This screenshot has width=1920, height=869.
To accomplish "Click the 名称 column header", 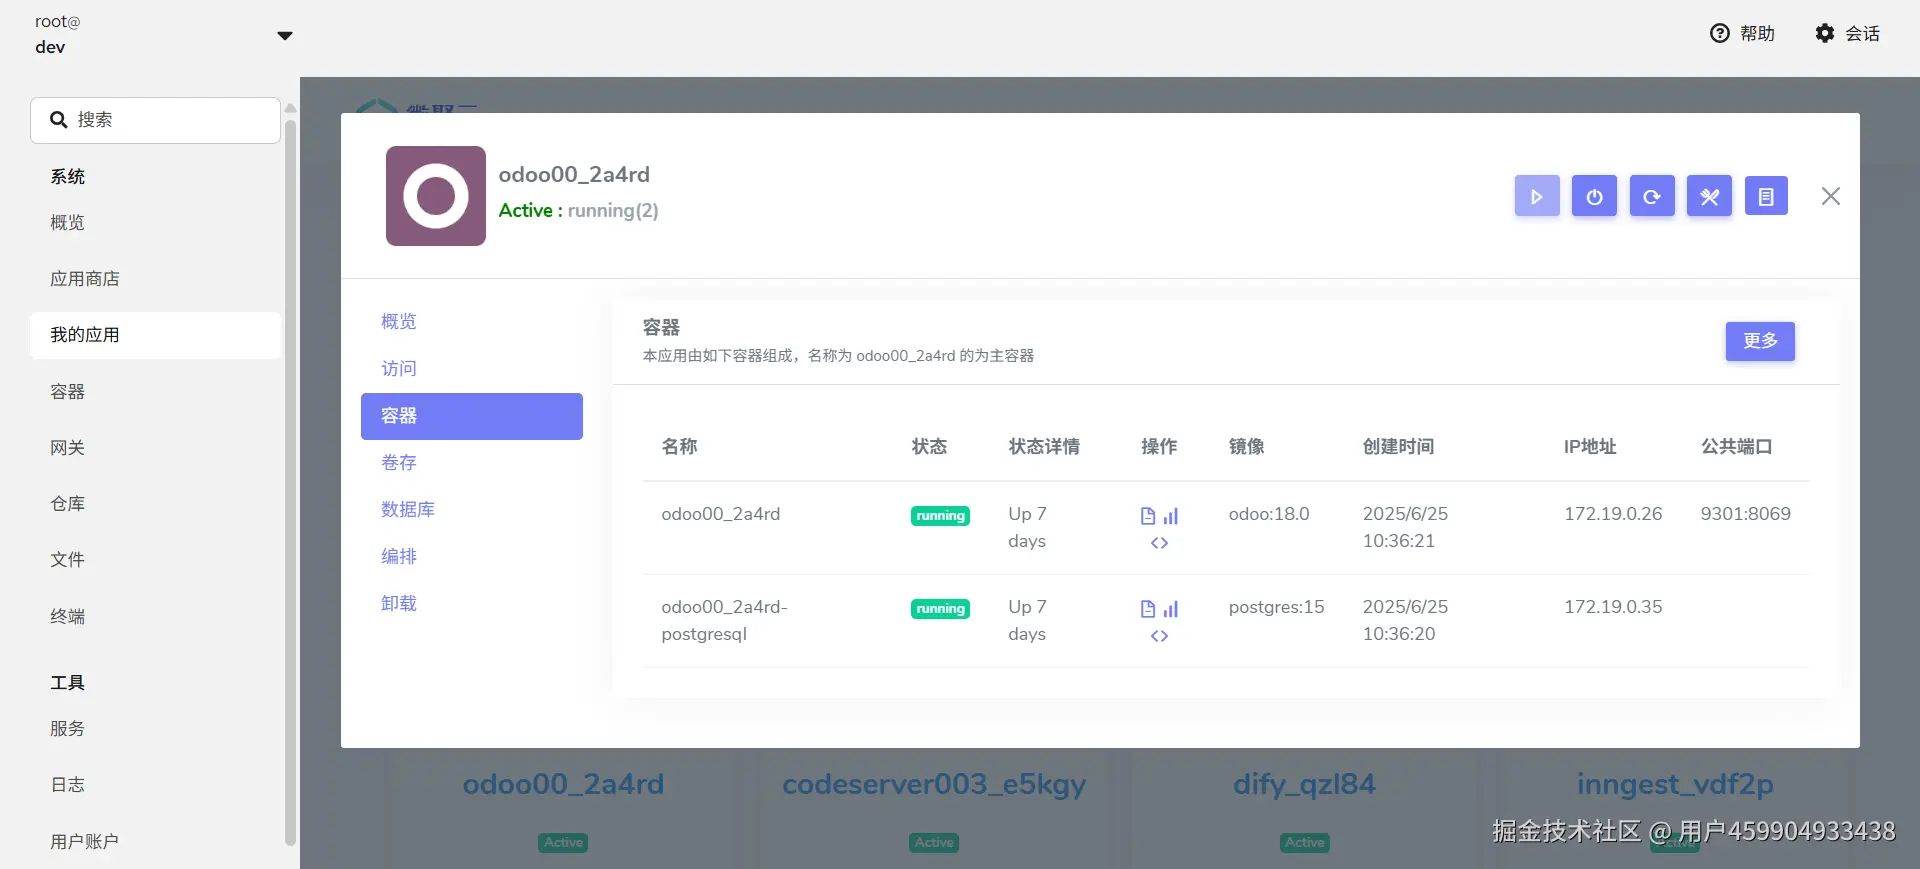I will 679,447.
